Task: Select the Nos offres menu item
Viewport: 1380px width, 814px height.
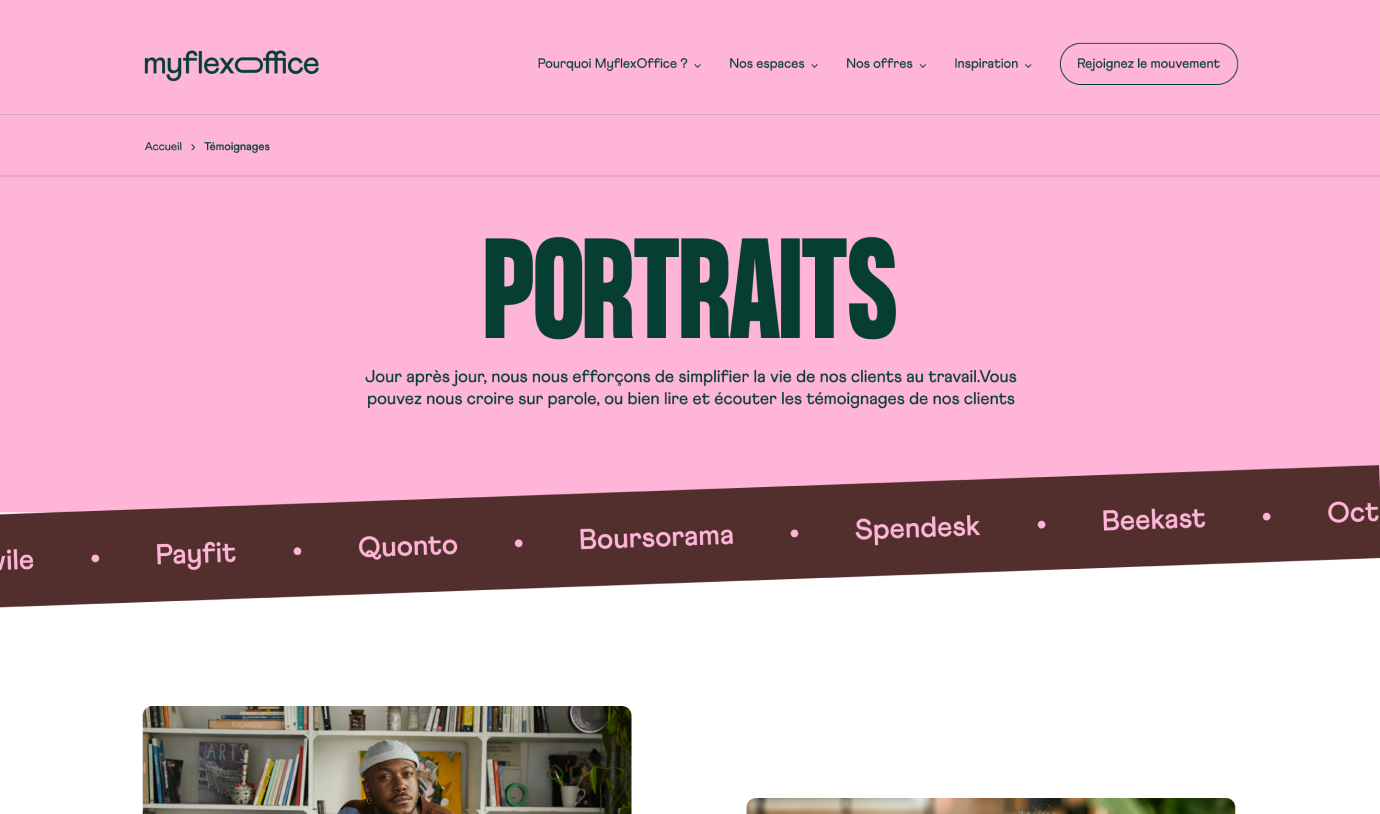Action: tap(879, 64)
